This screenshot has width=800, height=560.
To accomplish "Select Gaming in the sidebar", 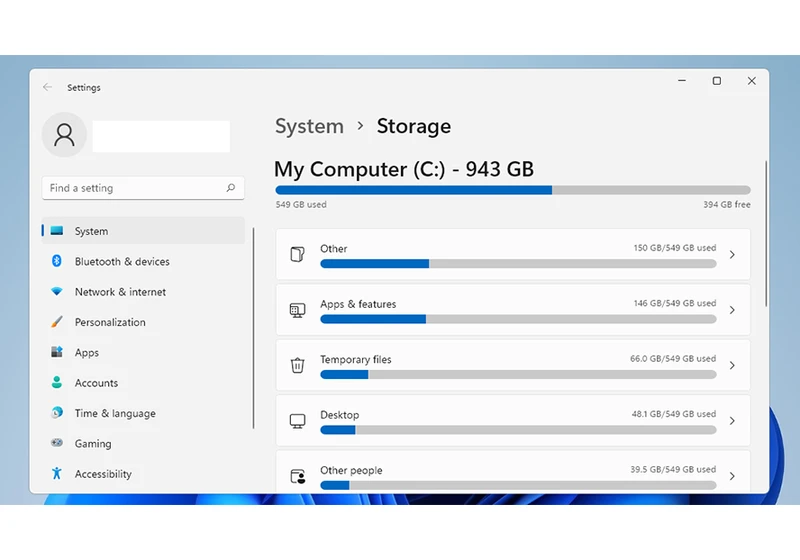I will pyautogui.click(x=143, y=443).
